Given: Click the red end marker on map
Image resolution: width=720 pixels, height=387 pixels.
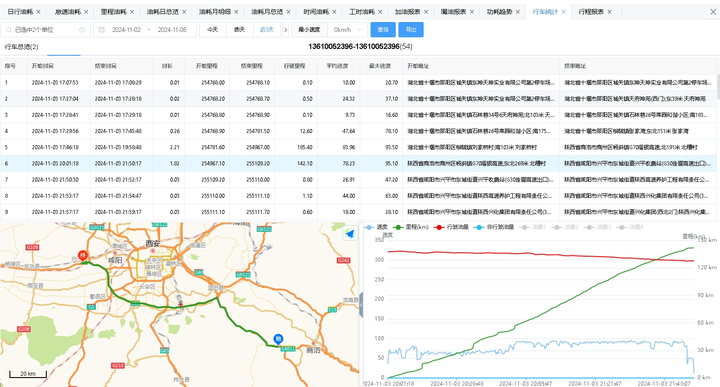Looking at the screenshot, I should click(83, 256).
